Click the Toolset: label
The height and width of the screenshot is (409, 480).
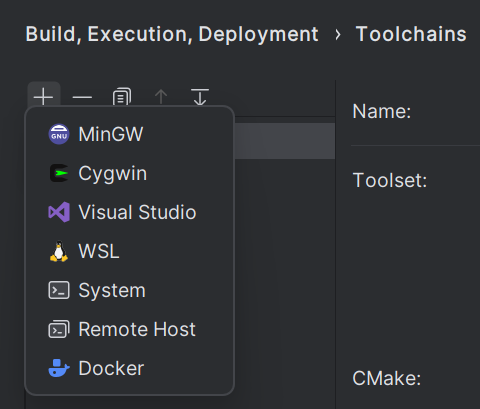(x=390, y=180)
